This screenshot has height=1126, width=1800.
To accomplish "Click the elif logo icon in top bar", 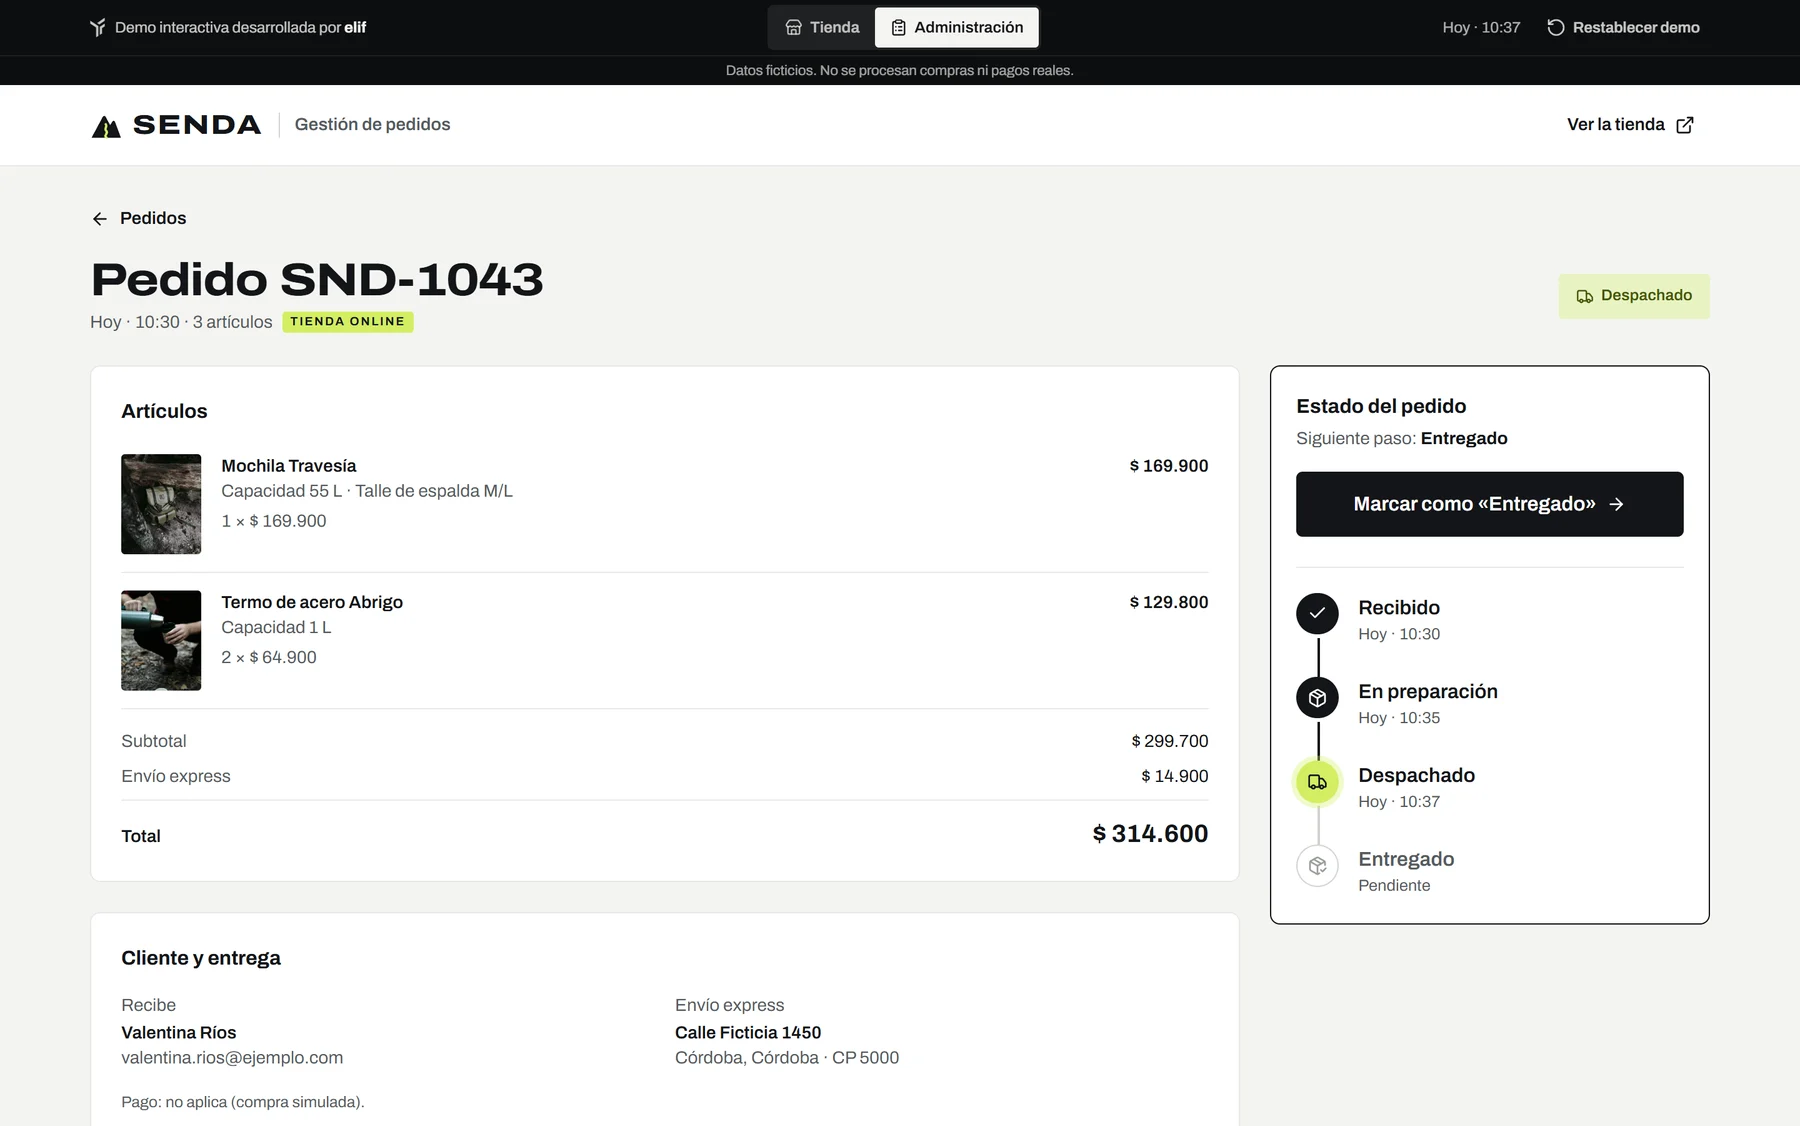I will (97, 27).
